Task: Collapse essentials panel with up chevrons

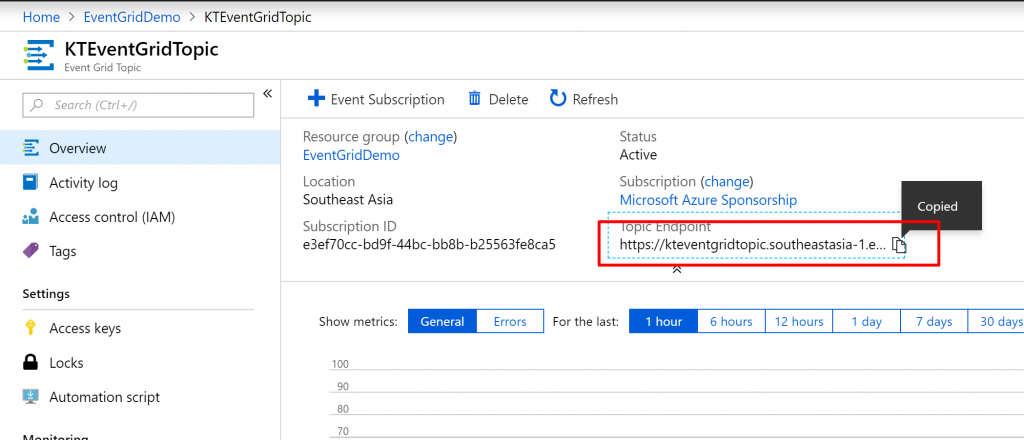Action: 677,269
